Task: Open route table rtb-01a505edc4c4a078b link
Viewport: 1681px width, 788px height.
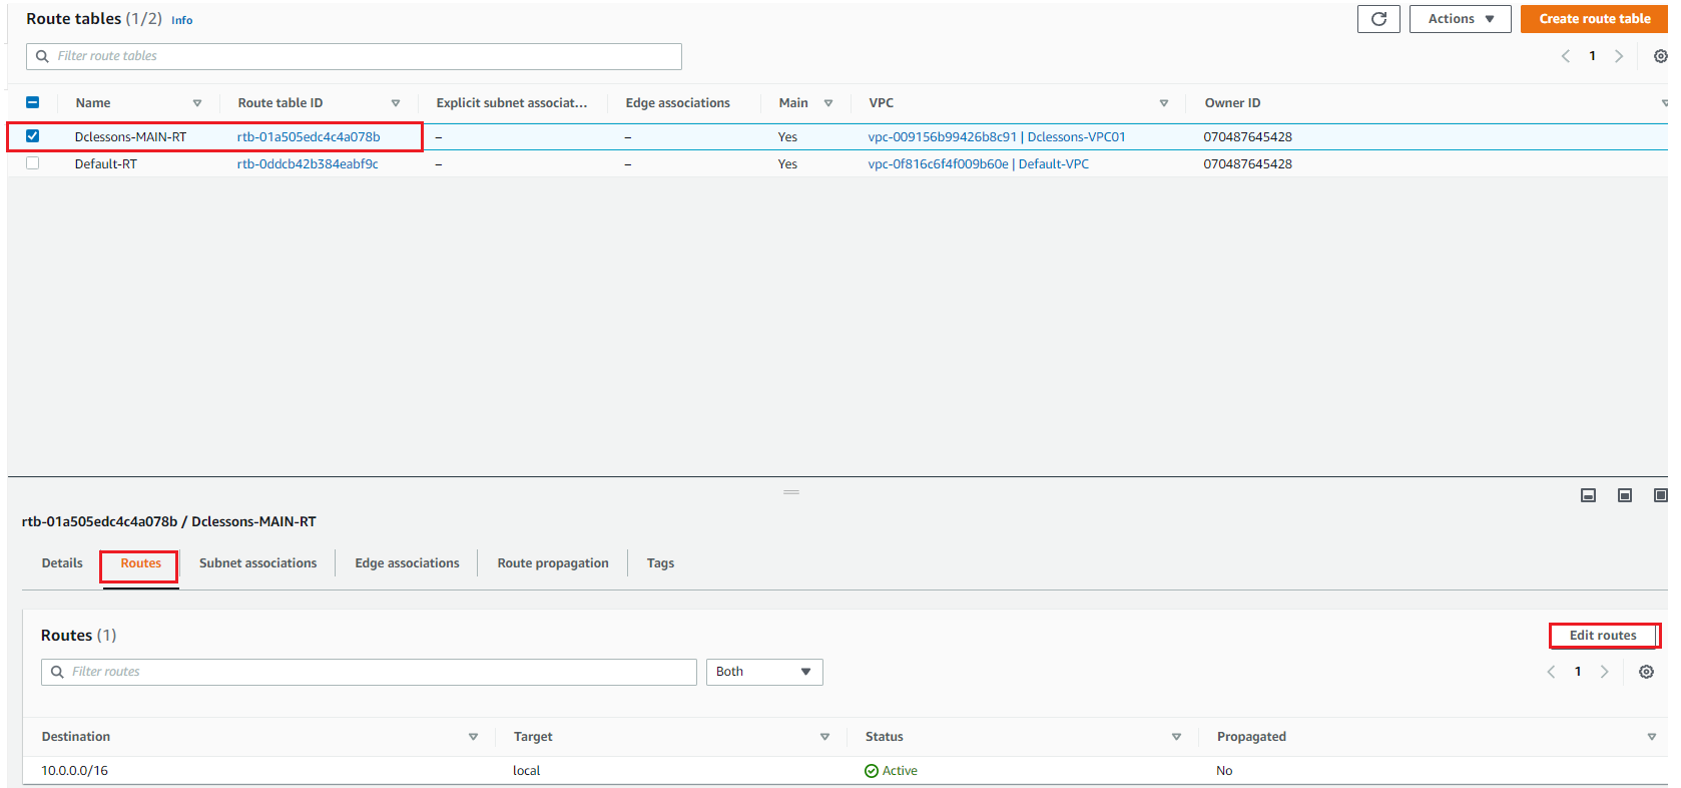Action: tap(308, 137)
